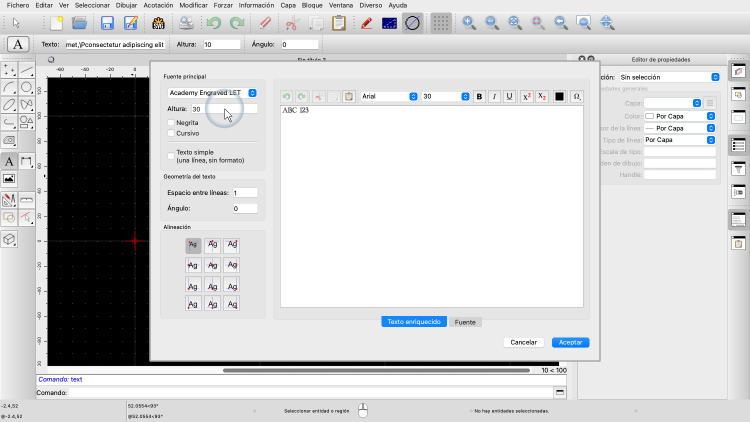This screenshot has height=422, width=750.
Task: Insert special character with Omega button
Action: click(576, 96)
